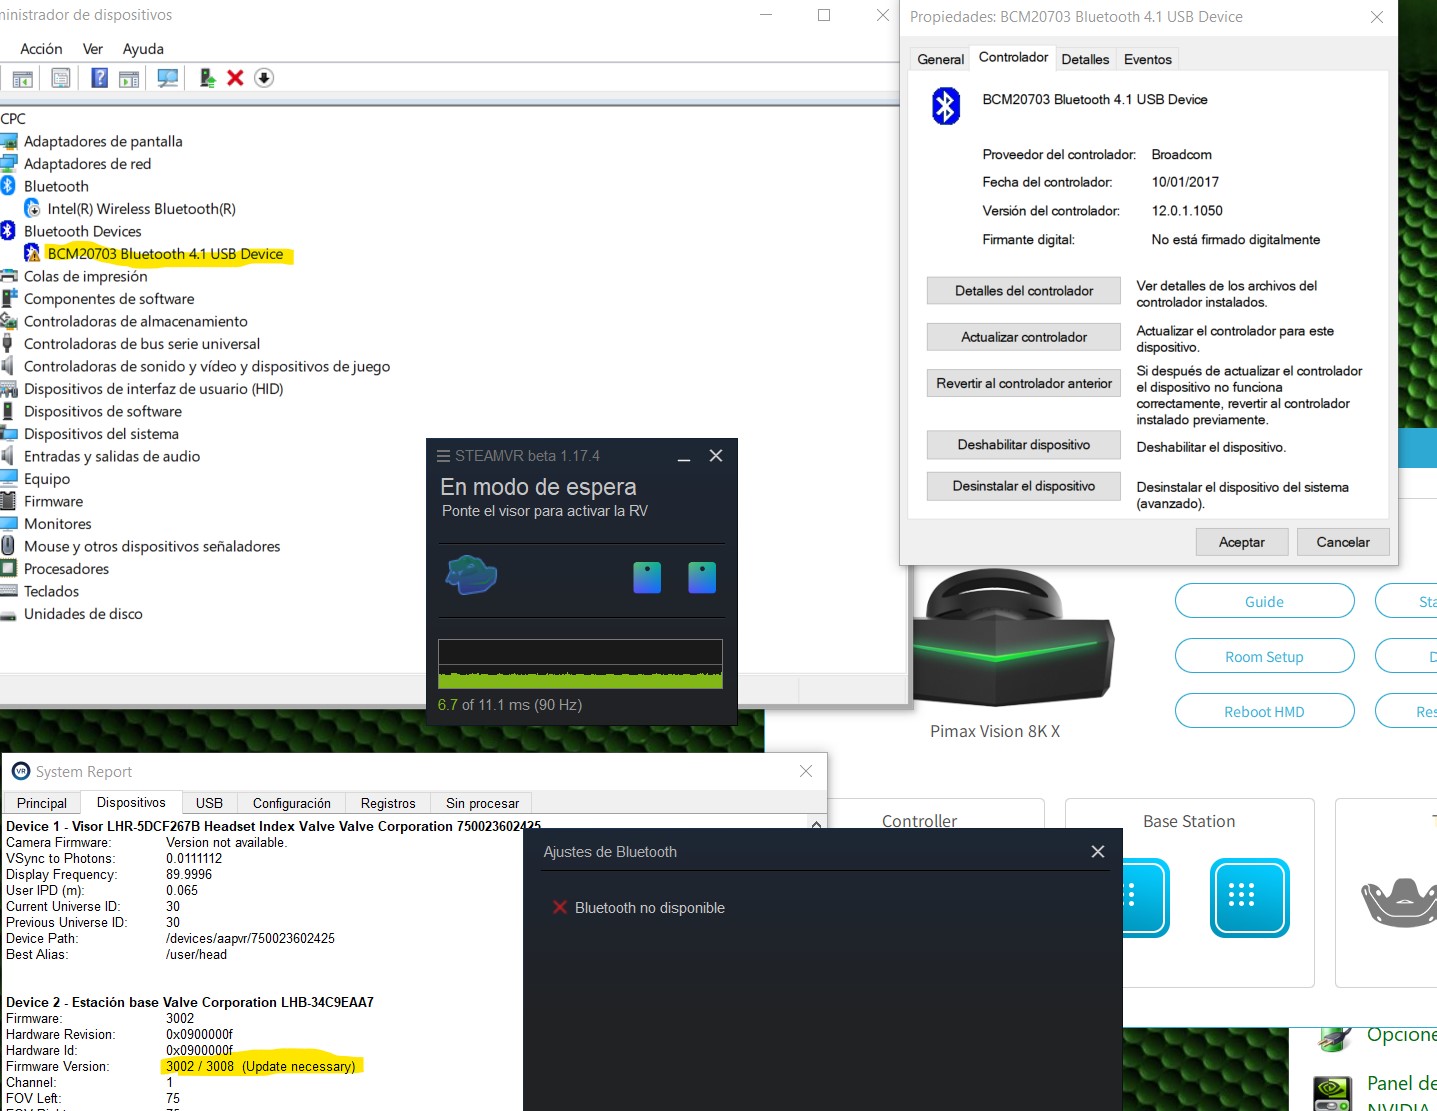This screenshot has height=1111, width=1437.
Task: Select Colas de impresión in device tree
Action: pyautogui.click(x=85, y=276)
